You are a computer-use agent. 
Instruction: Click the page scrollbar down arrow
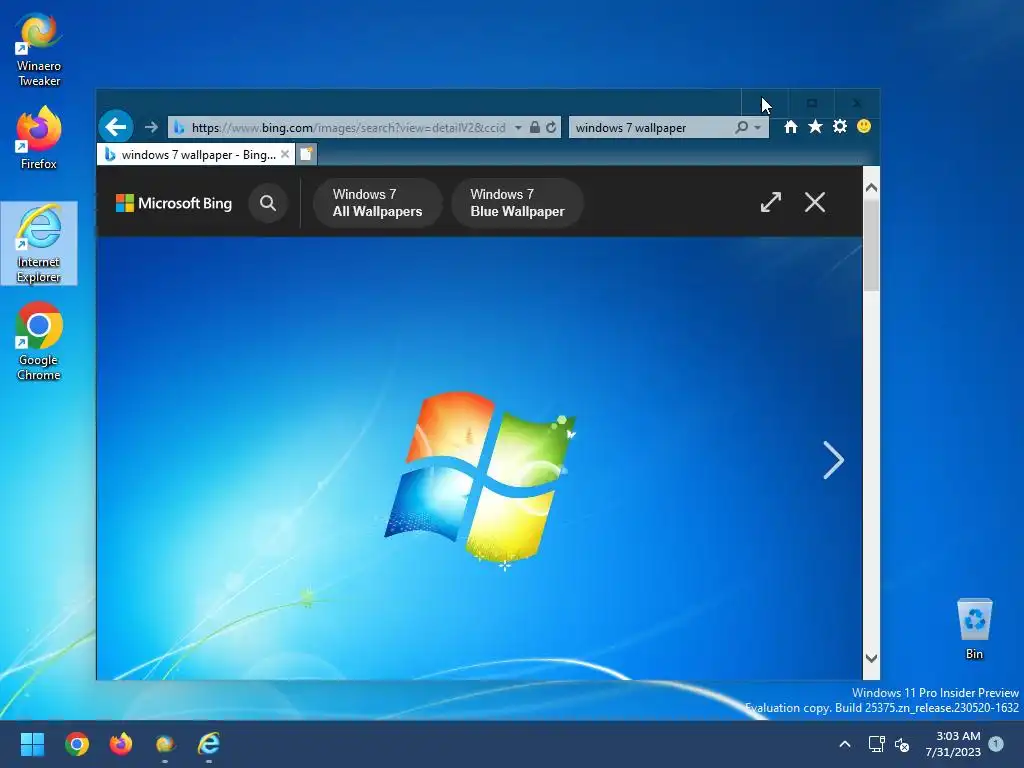pos(871,658)
